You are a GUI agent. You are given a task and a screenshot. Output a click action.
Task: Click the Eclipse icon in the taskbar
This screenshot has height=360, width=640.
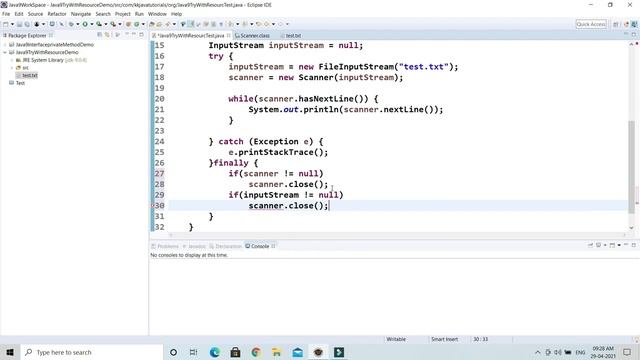pos(318,352)
